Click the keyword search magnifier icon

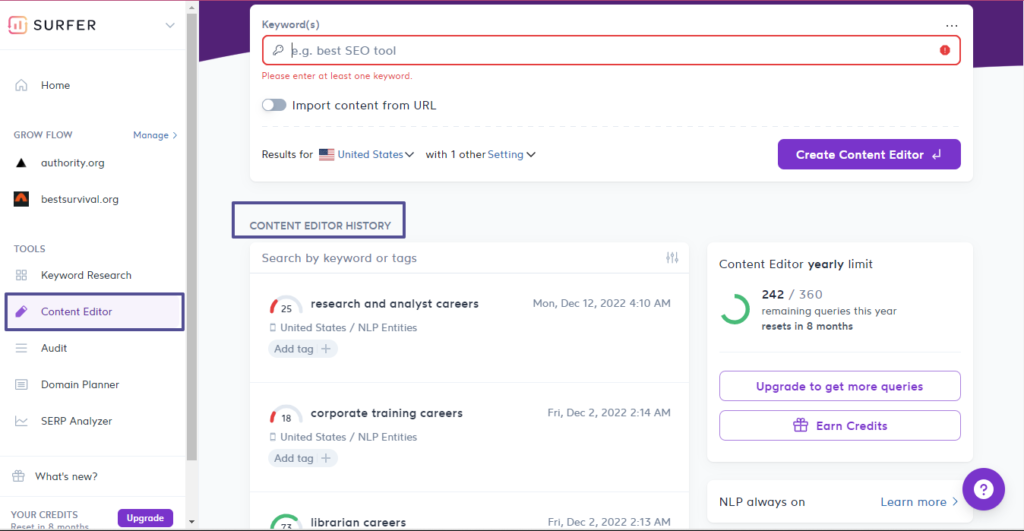(x=278, y=50)
